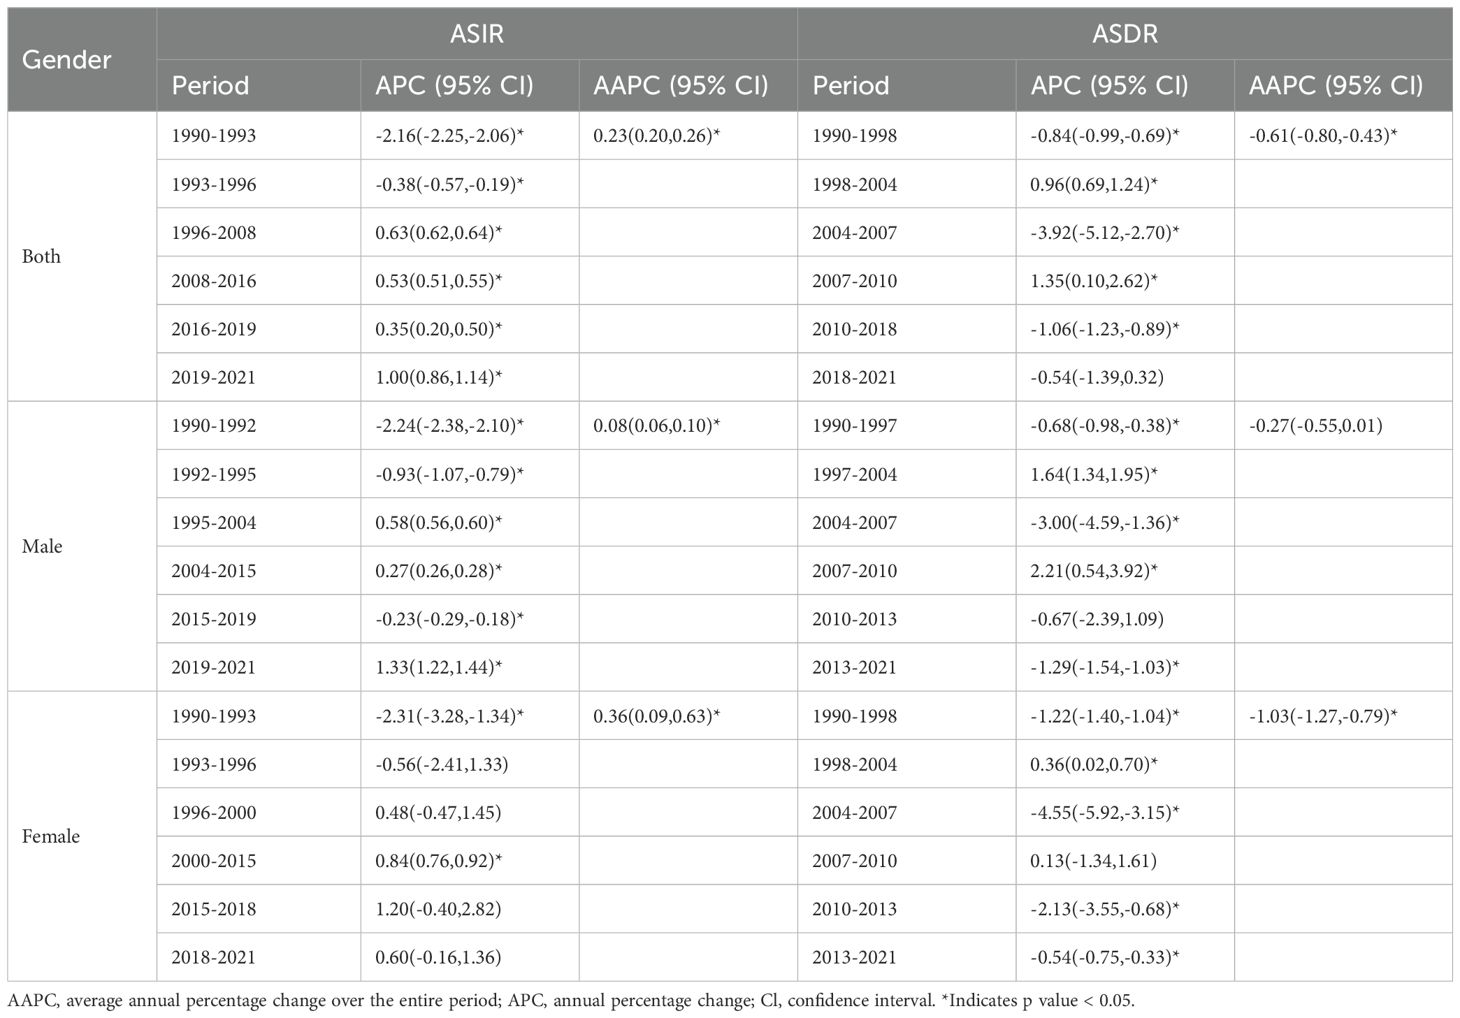
Task: Click the Period header under ASIR
Action: [210, 85]
